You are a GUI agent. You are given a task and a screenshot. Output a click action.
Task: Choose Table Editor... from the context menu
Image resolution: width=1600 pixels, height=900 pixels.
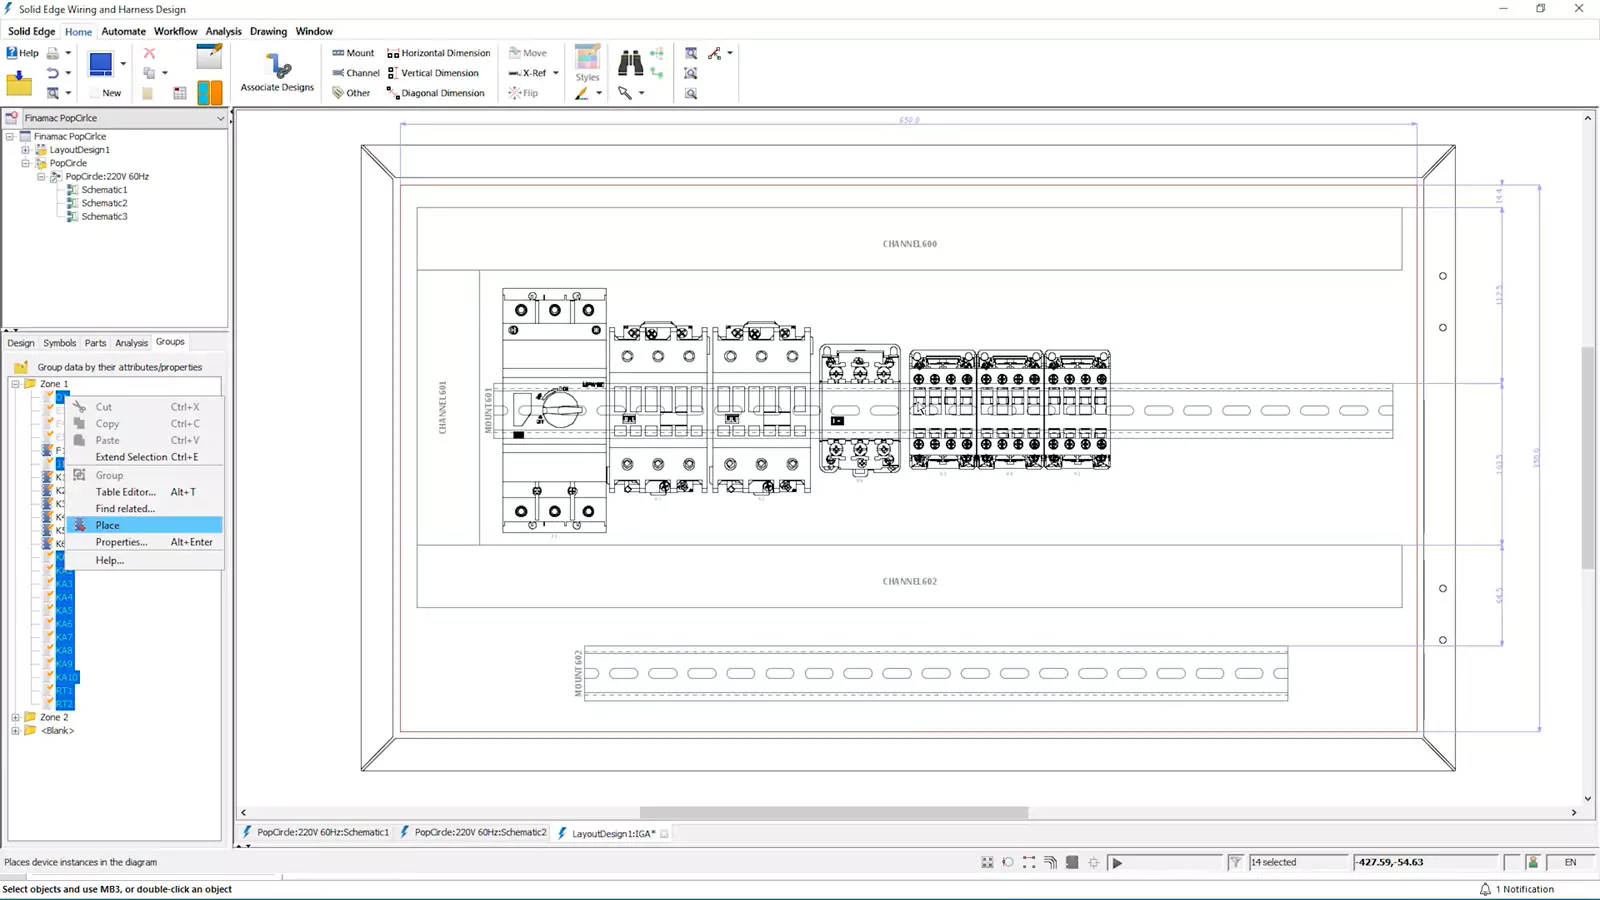(x=144, y=492)
